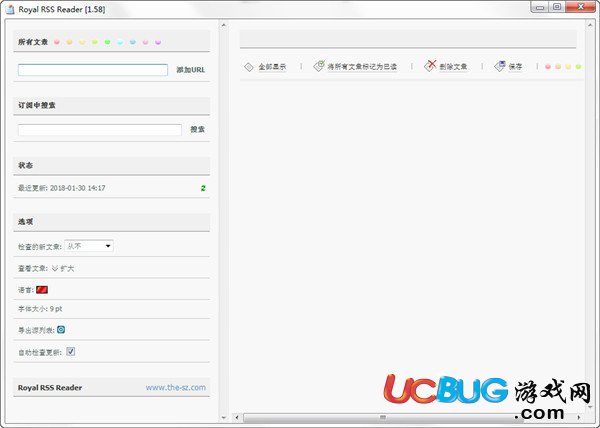The width and height of the screenshot is (600, 428).
Task: Click the Save (保存) disk icon
Action: [x=500, y=66]
